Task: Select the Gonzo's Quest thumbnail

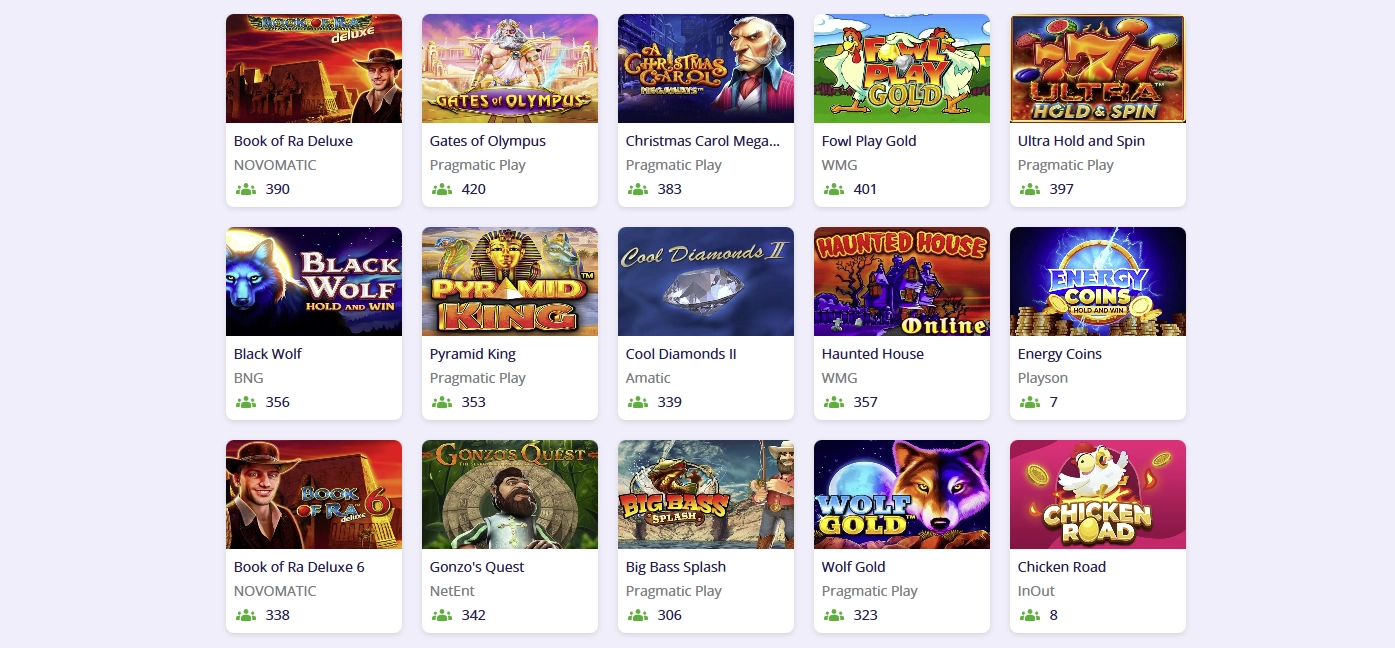Action: [x=509, y=494]
